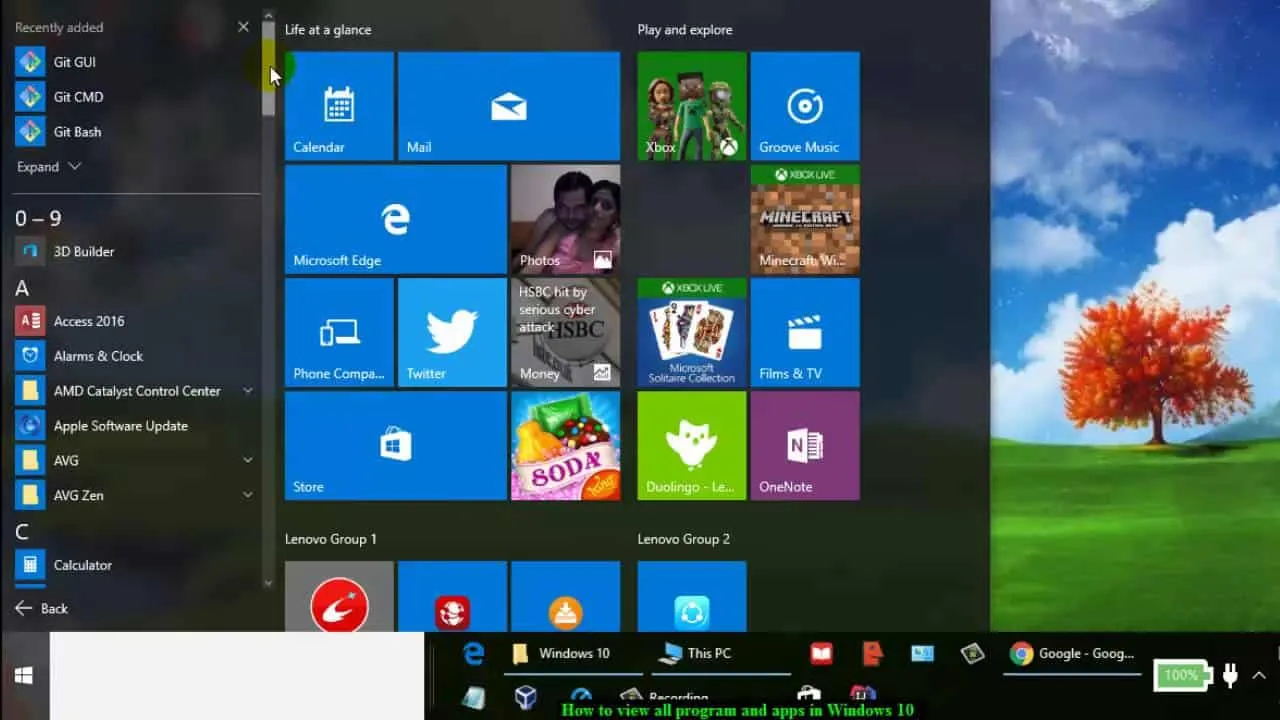
Task: Open Access 2016
Action: click(x=88, y=320)
